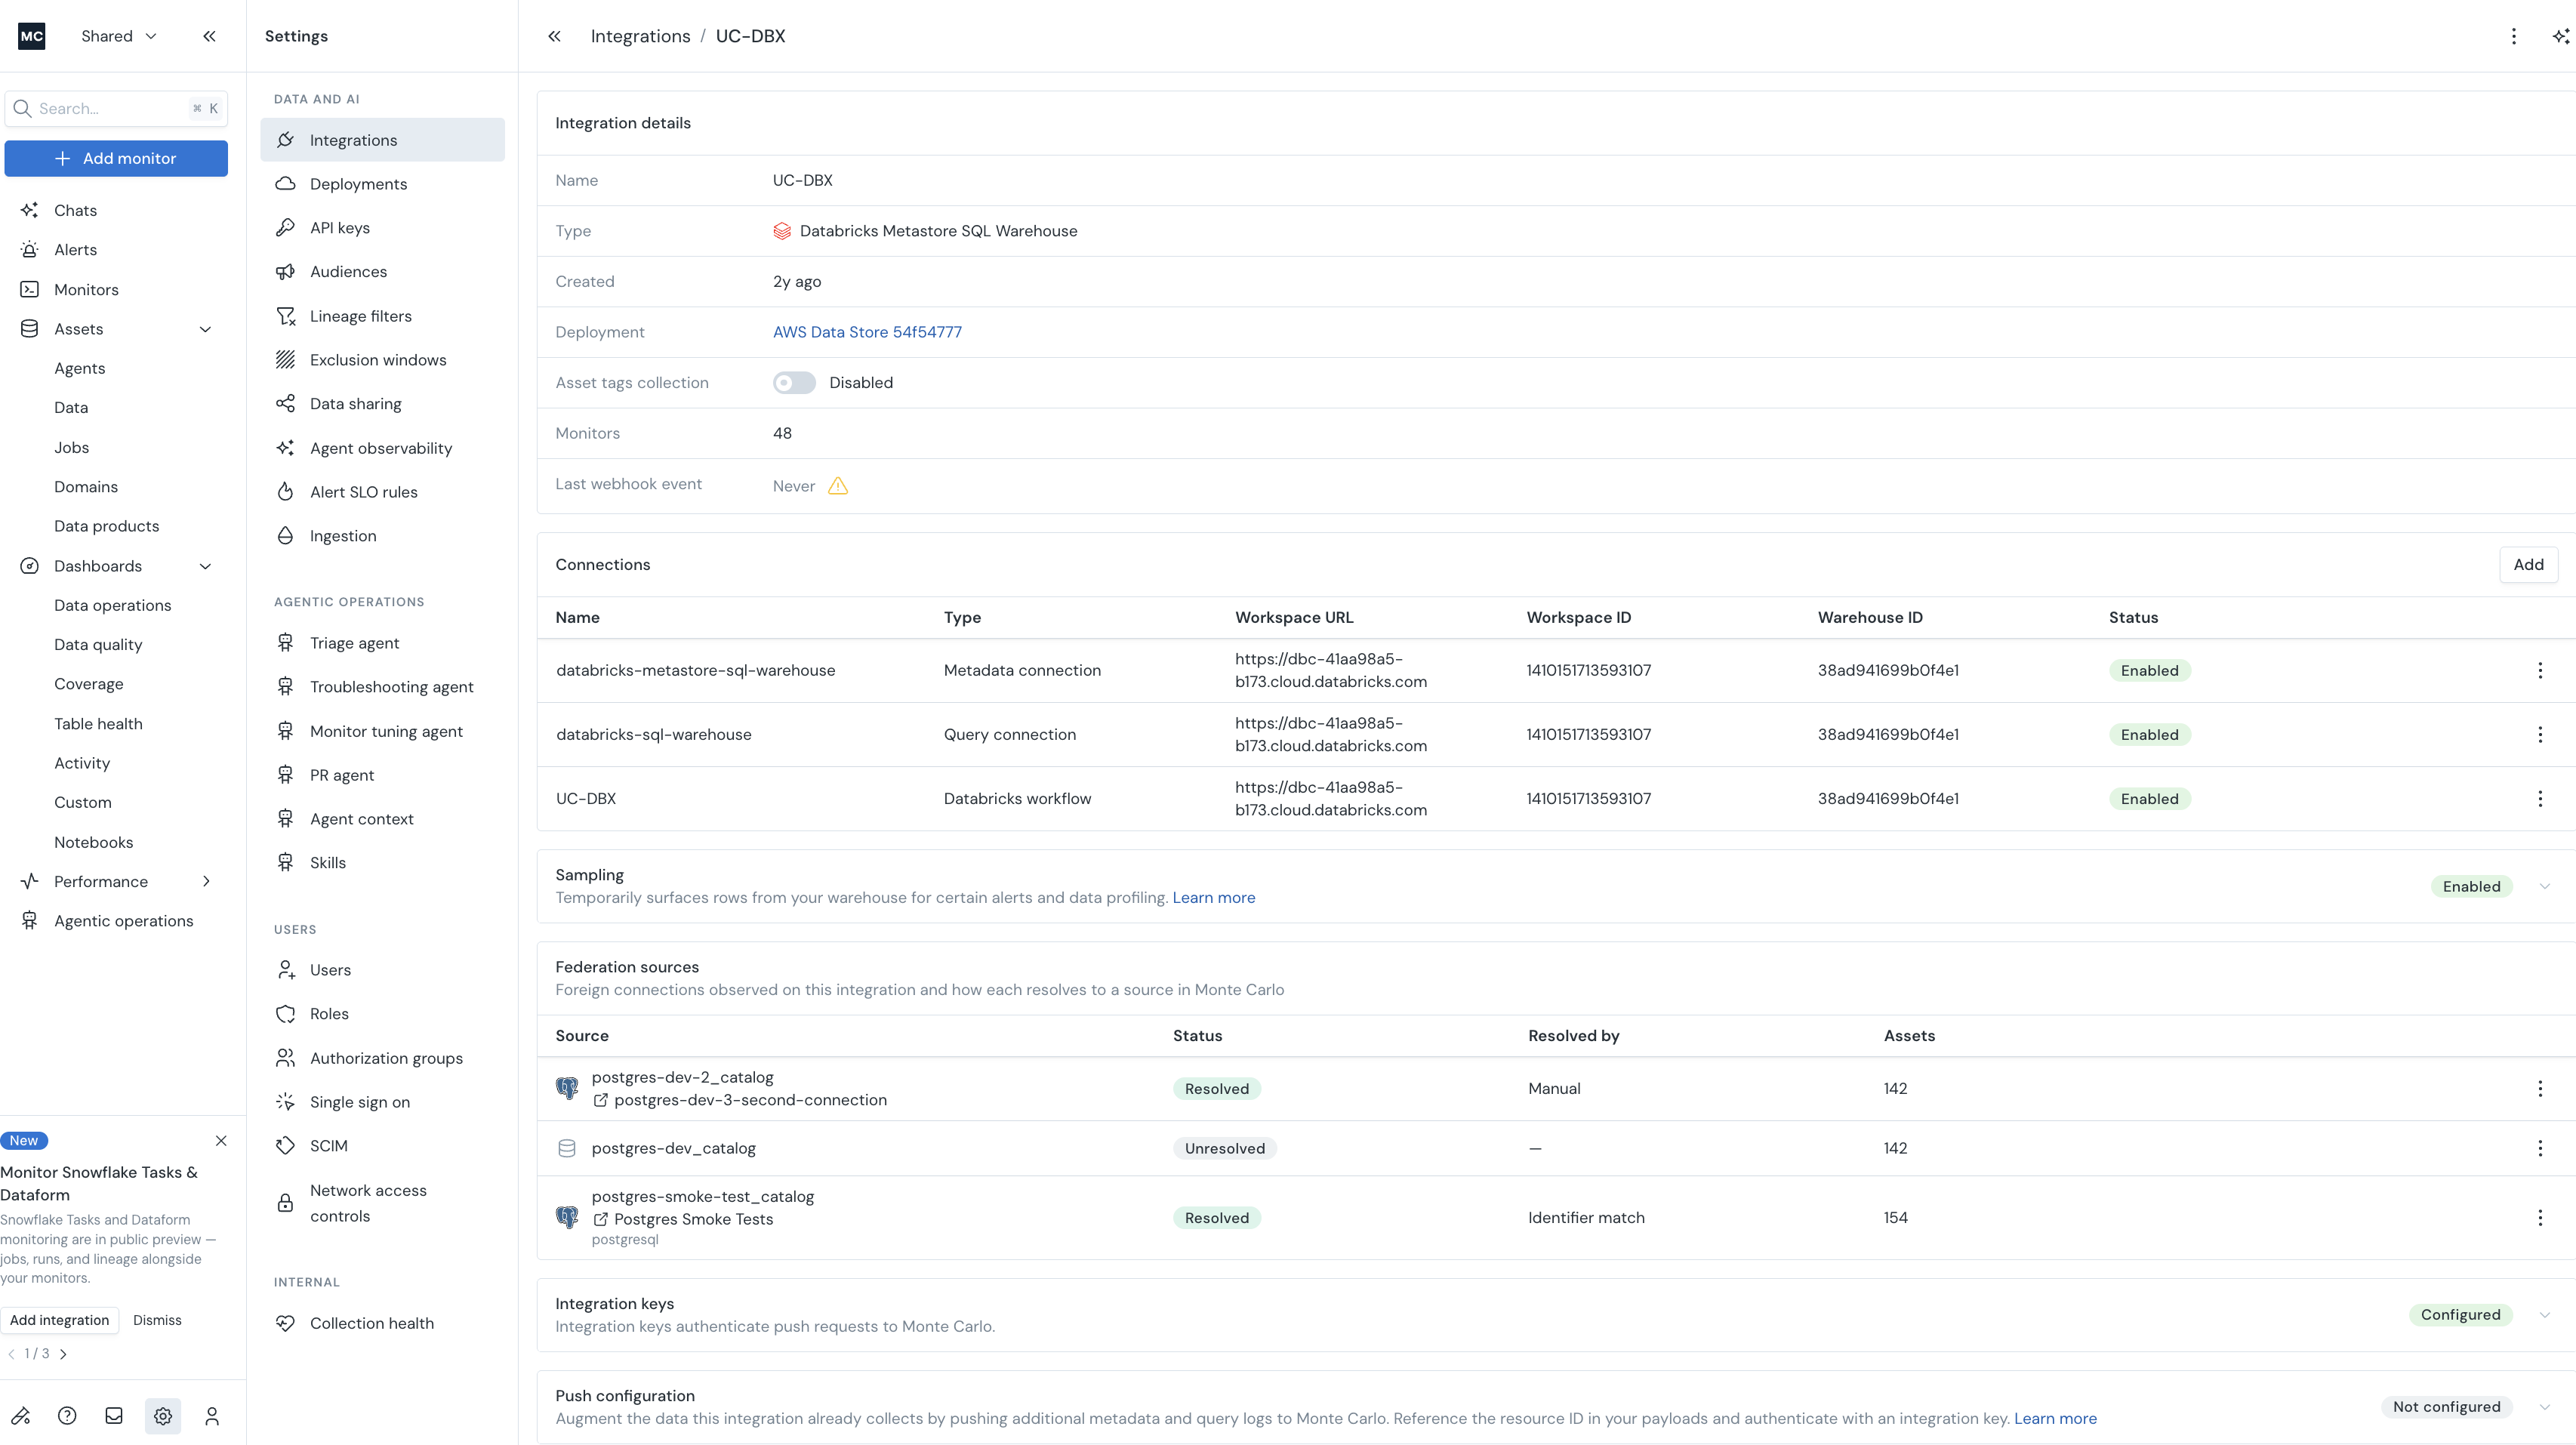The height and width of the screenshot is (1445, 2576).
Task: Go to previous announcement with left arrow
Action: pos(11,1353)
